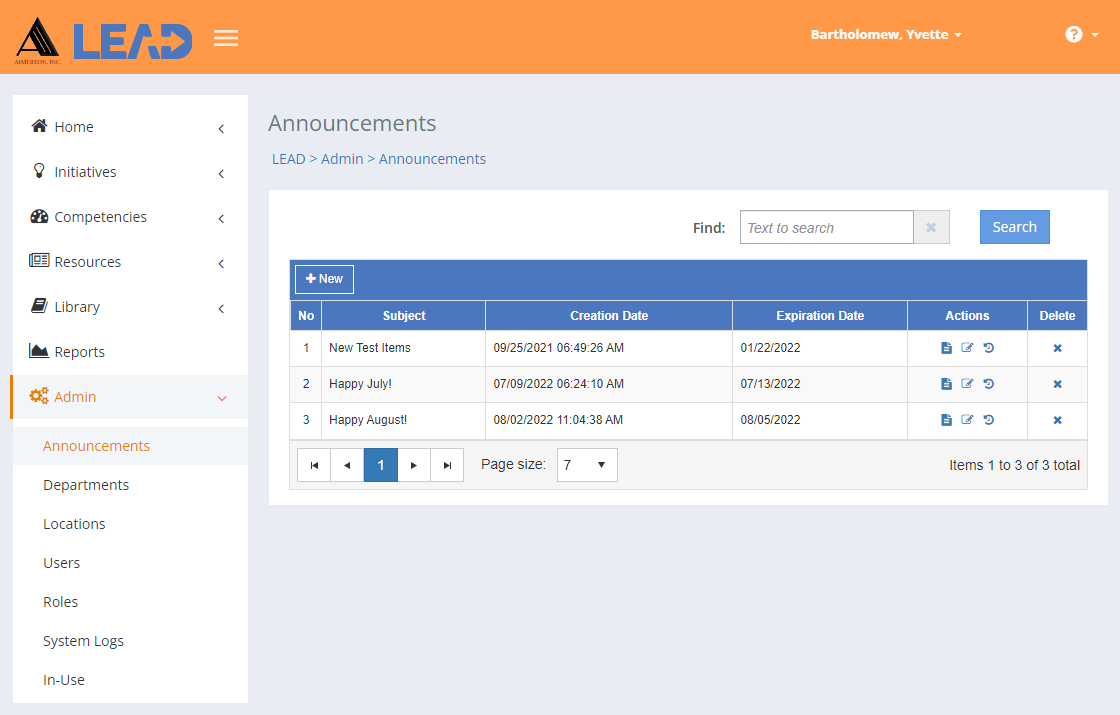
Task: Click the history icon for Happy August!
Action: [x=989, y=420]
